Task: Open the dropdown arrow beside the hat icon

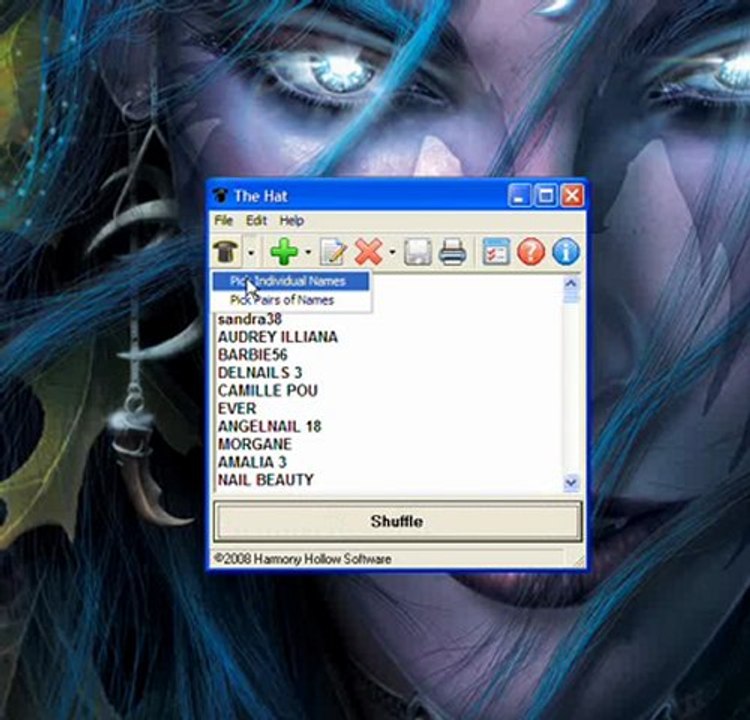Action: pyautogui.click(x=251, y=252)
